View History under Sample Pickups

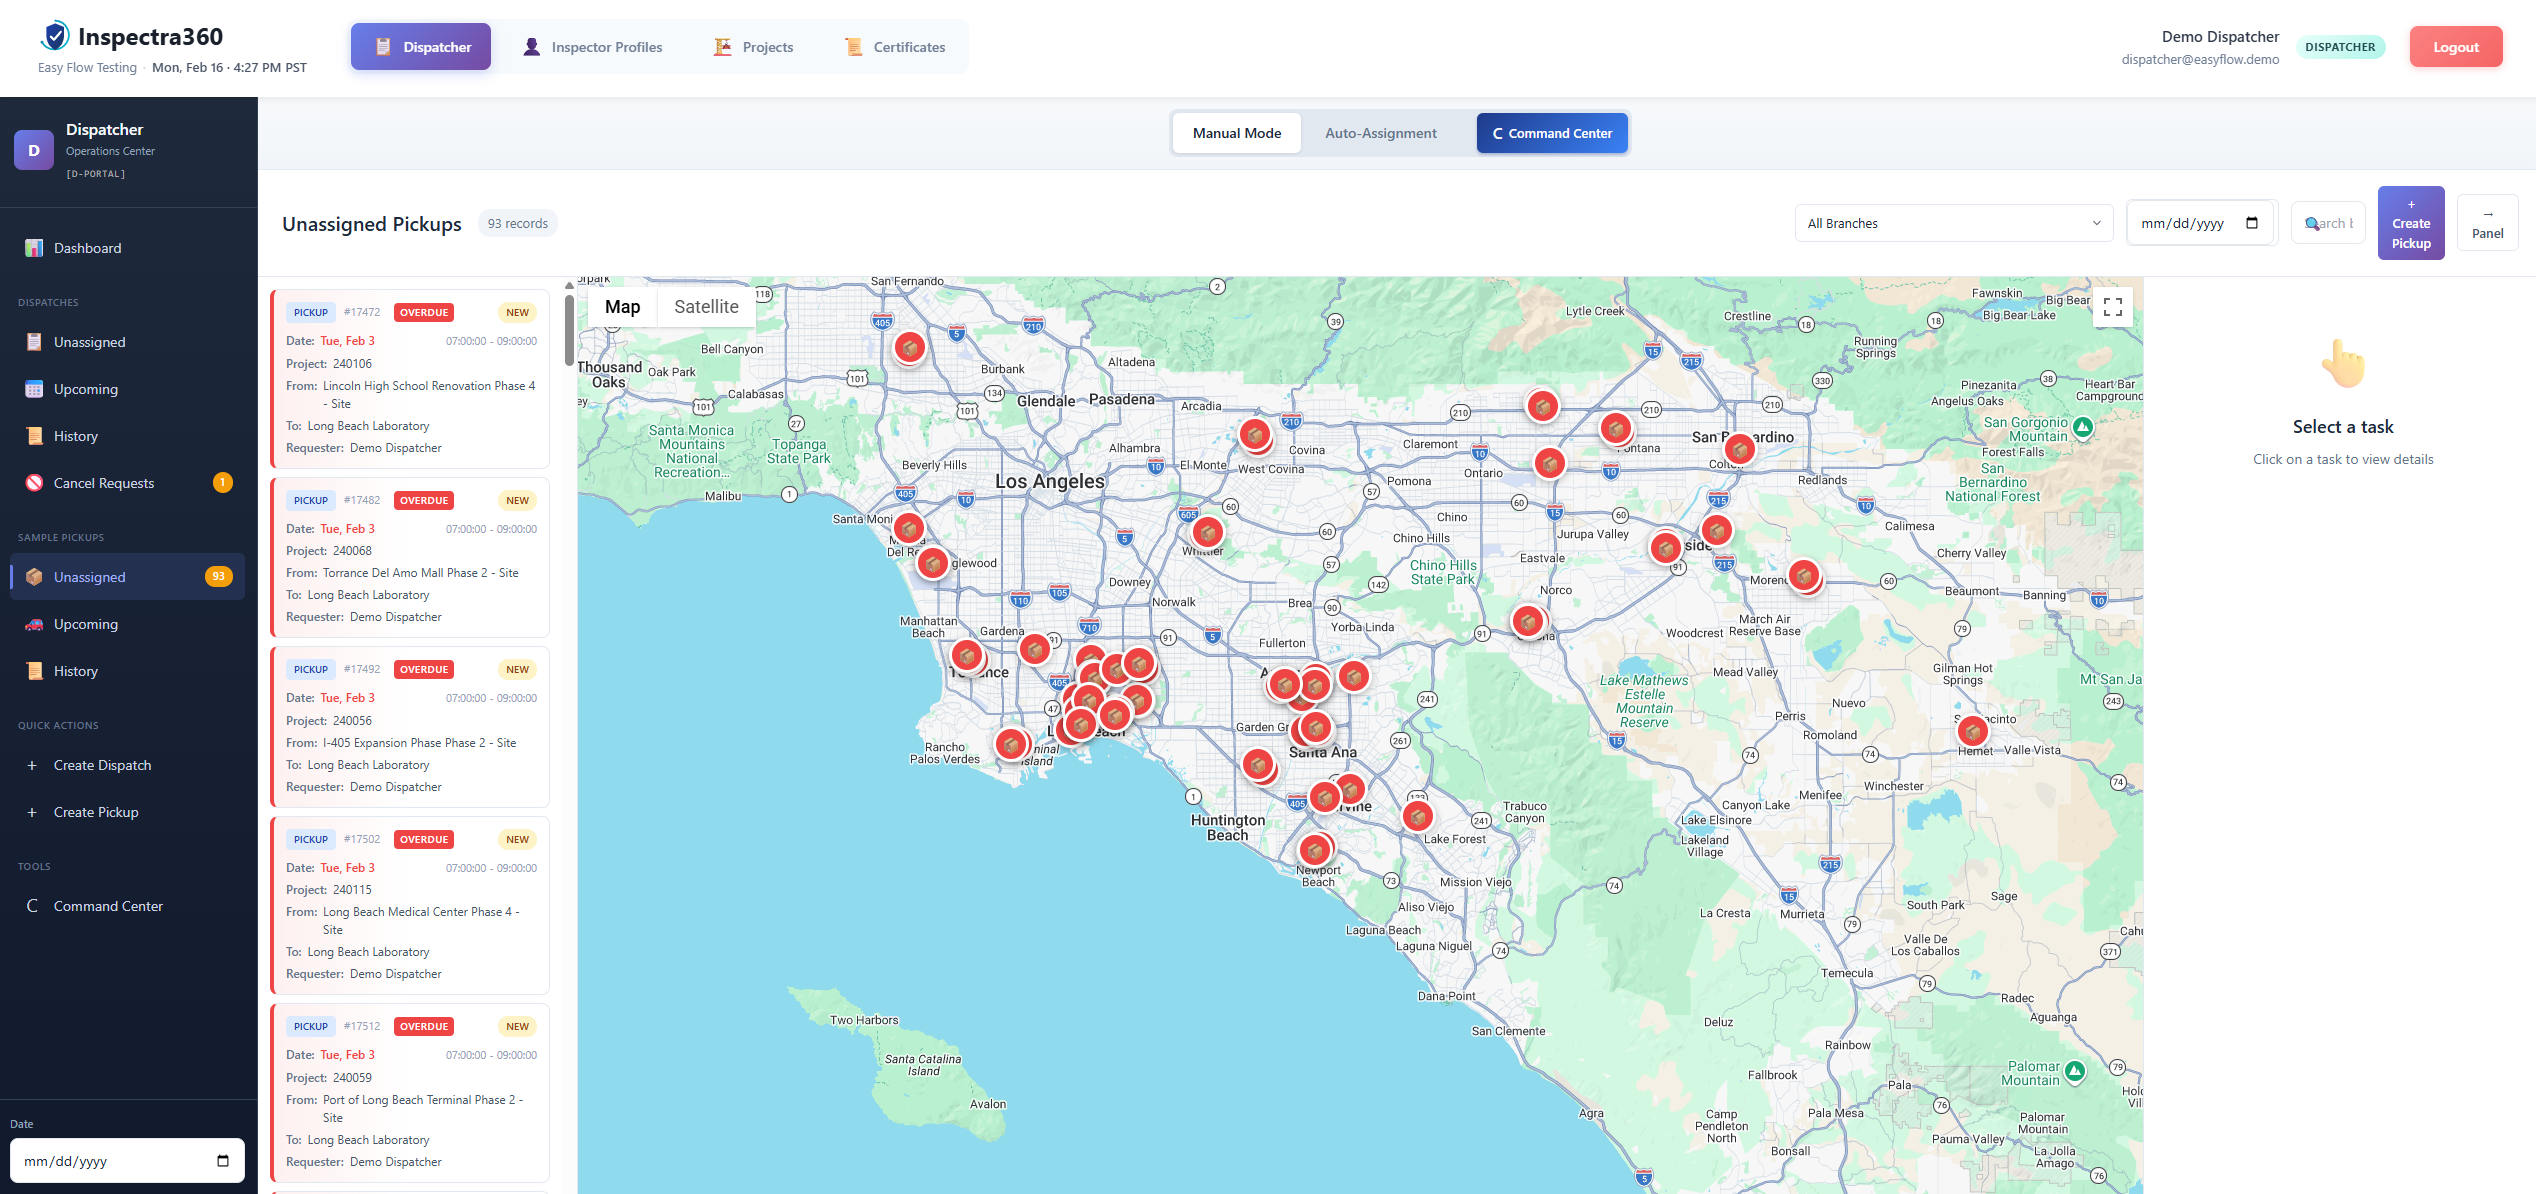click(x=75, y=670)
